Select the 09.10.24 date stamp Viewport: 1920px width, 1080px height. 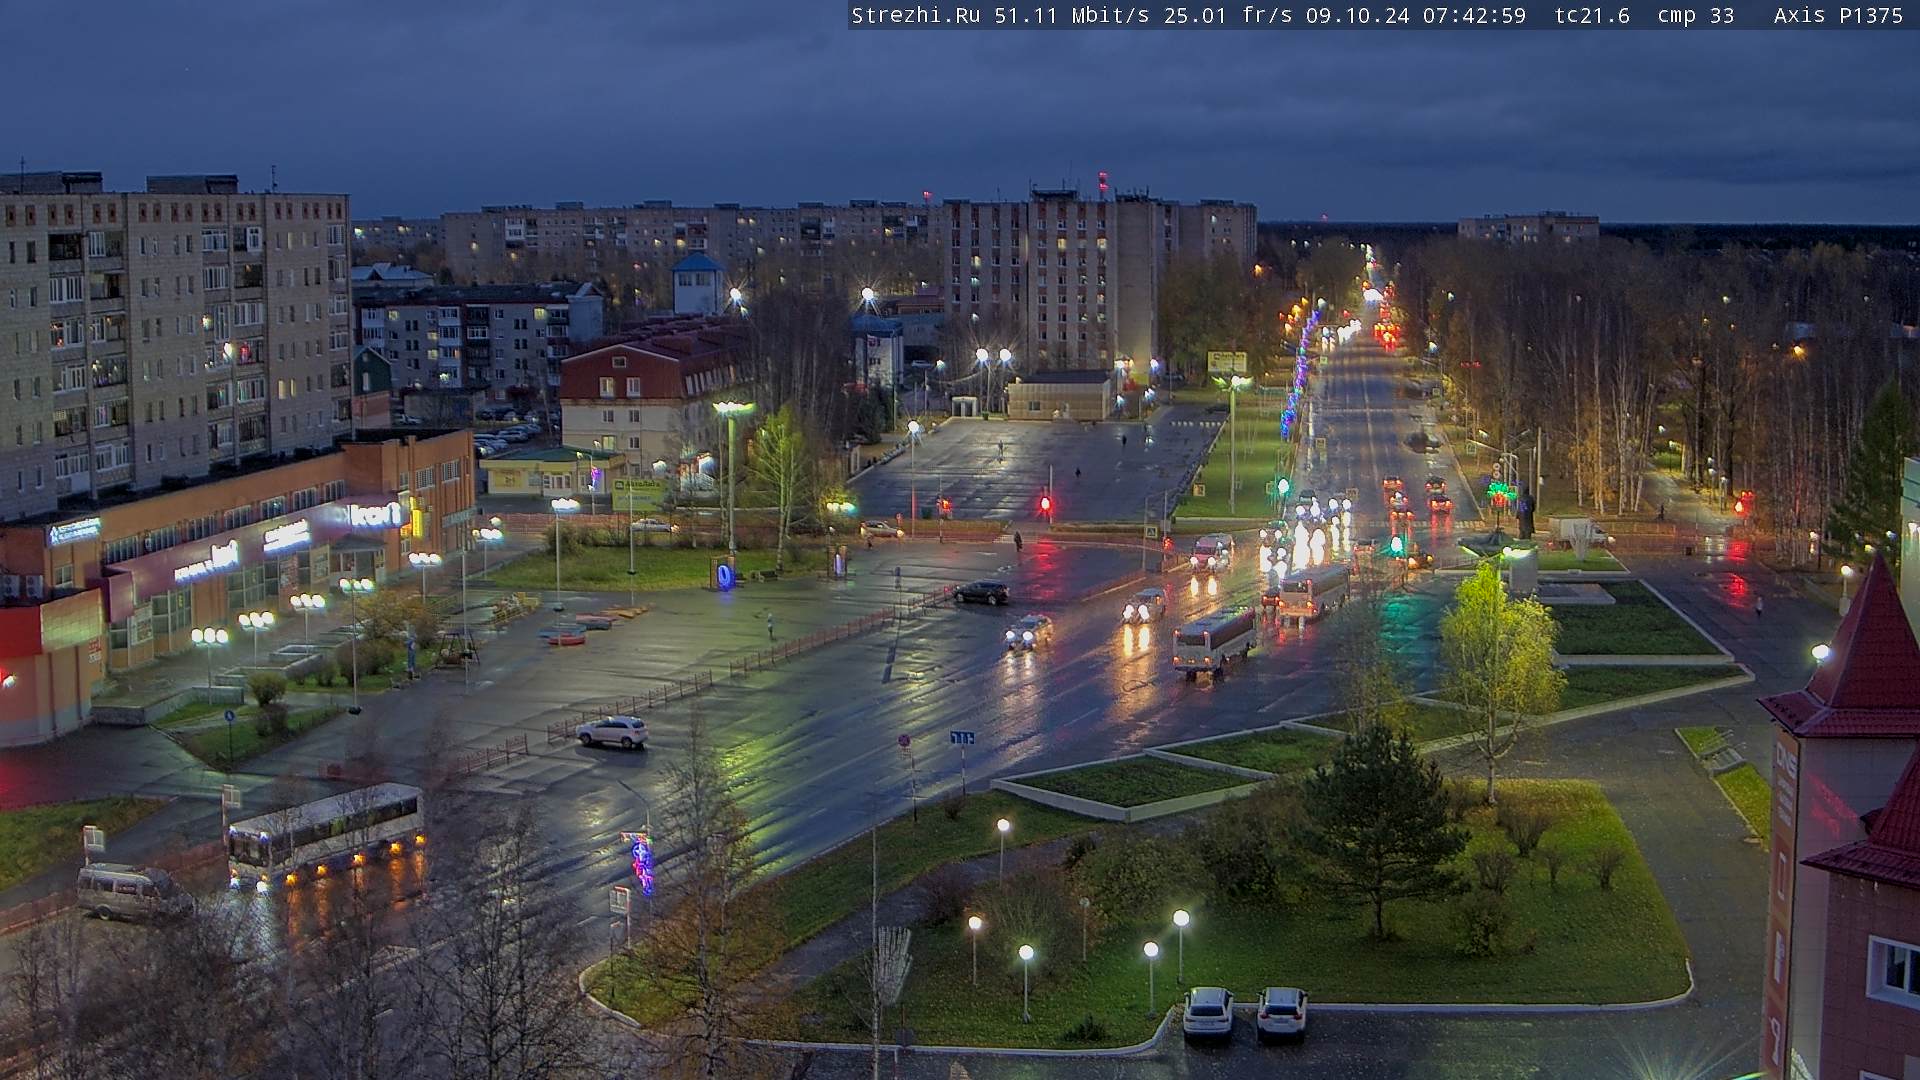[1359, 15]
